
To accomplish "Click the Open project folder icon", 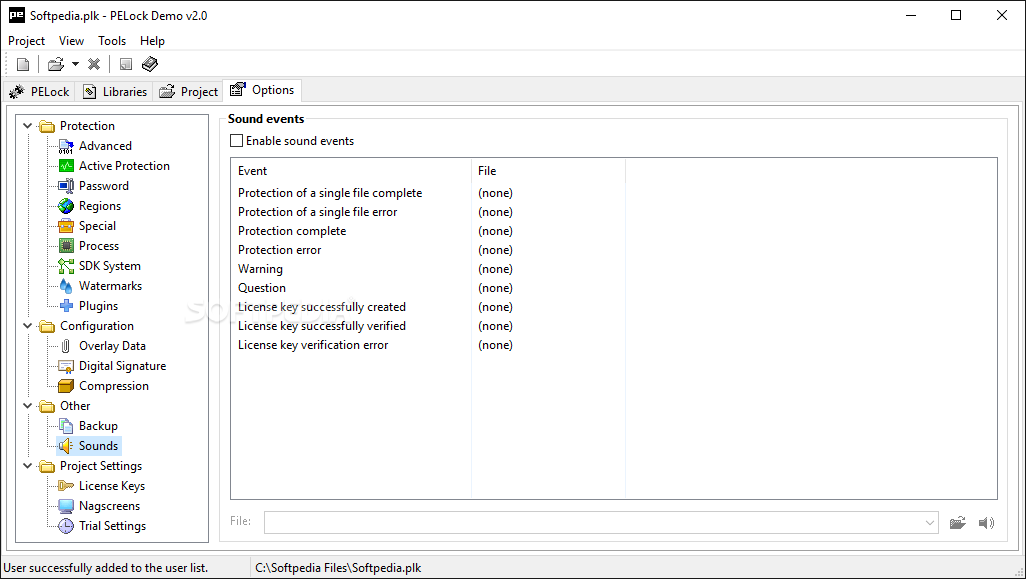I will 56,64.
